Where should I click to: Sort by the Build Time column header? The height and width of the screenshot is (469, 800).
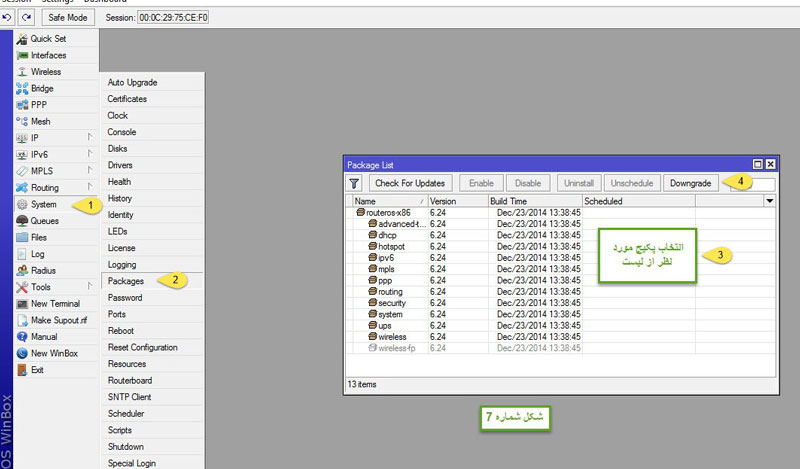point(535,201)
